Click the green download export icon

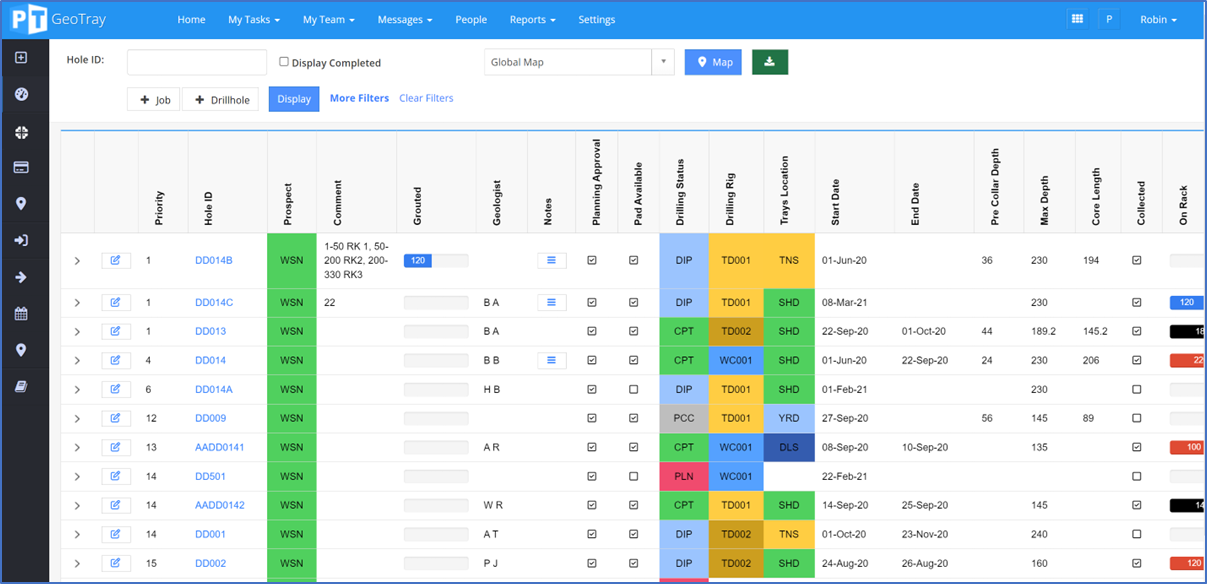pos(769,61)
